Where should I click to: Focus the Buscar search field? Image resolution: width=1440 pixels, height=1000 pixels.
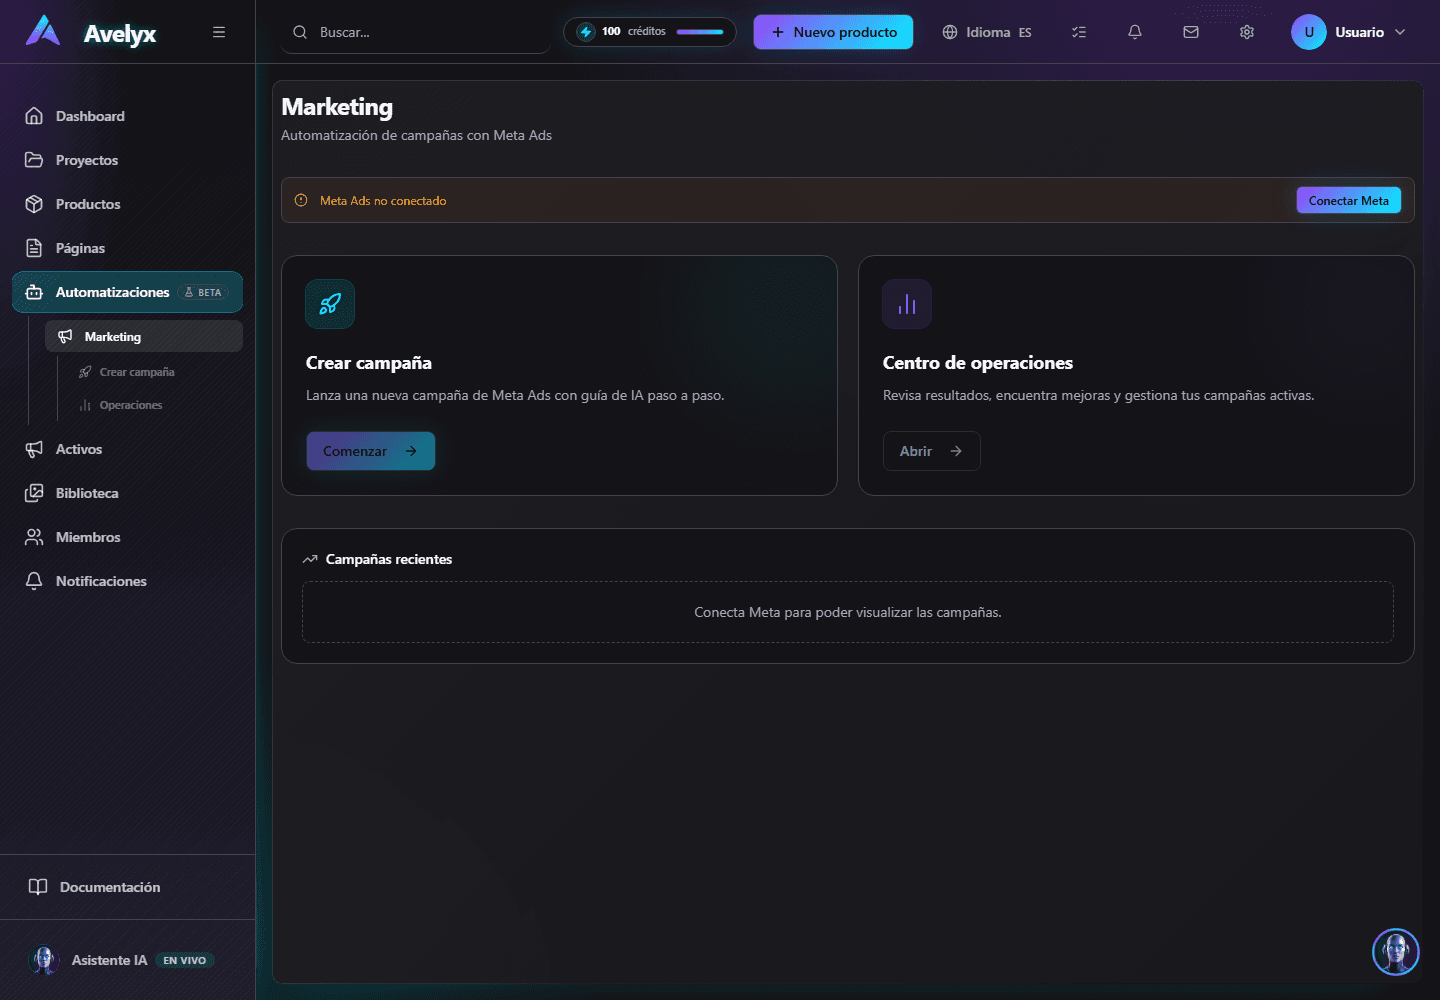point(416,32)
